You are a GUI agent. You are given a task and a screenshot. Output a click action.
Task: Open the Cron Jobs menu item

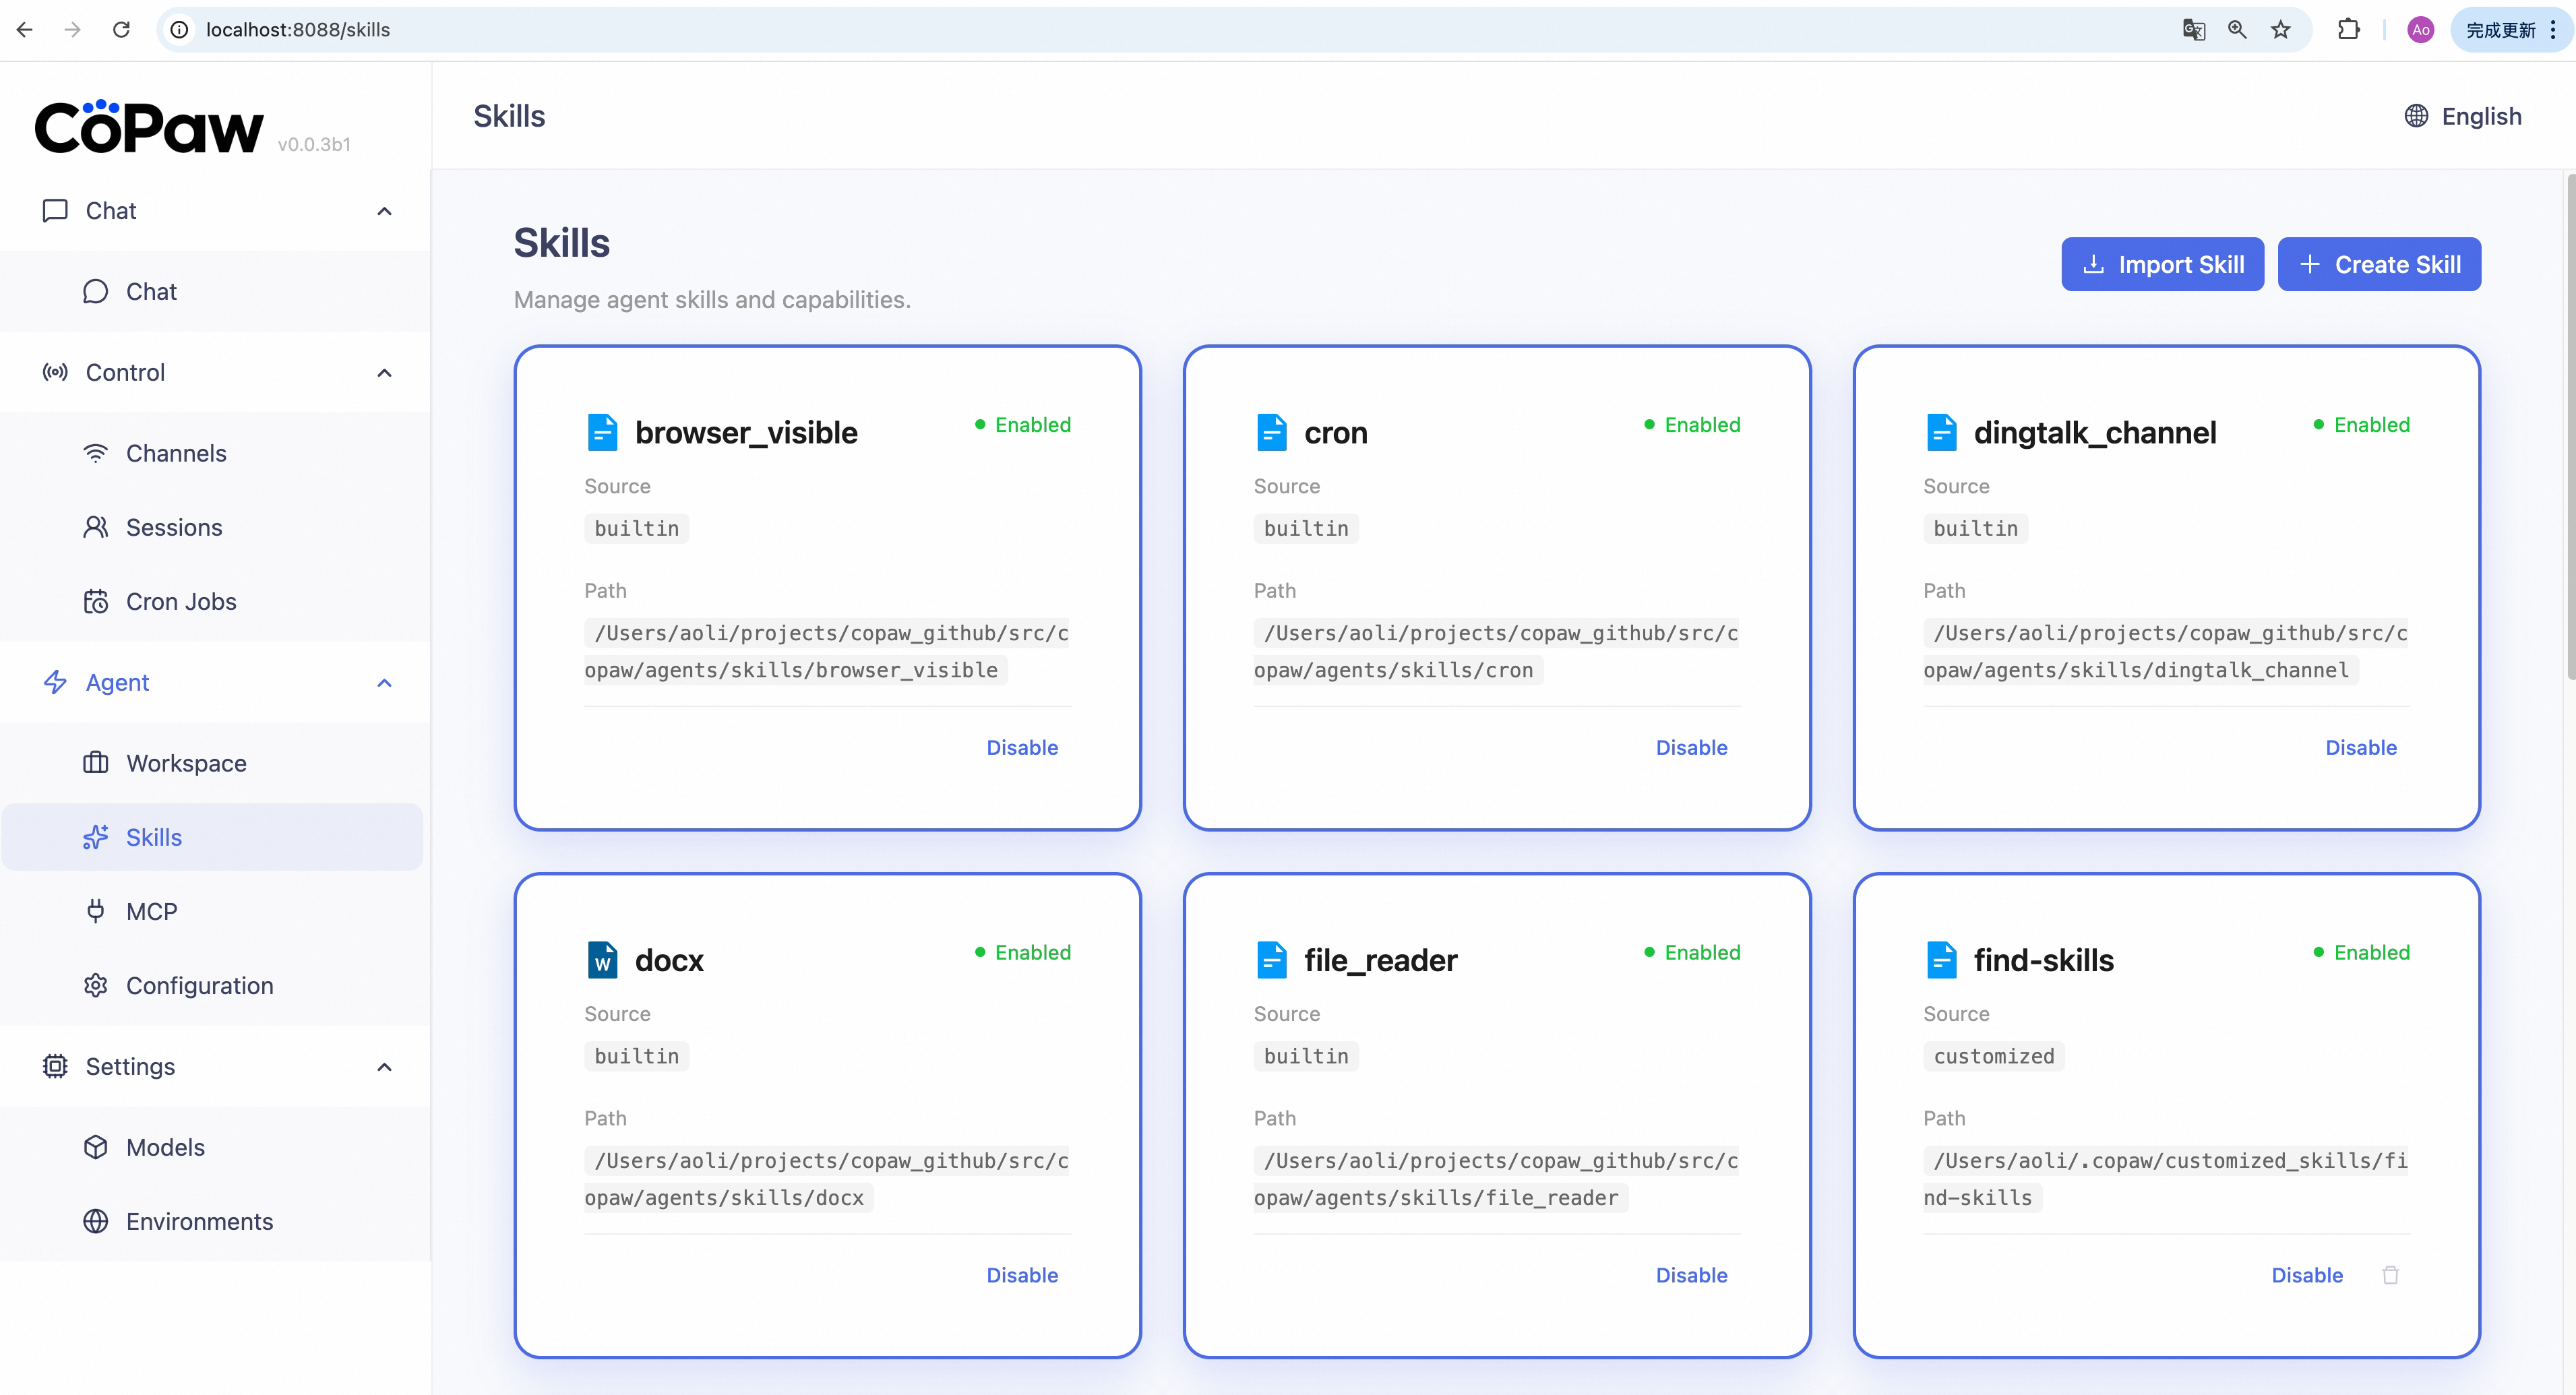(181, 601)
